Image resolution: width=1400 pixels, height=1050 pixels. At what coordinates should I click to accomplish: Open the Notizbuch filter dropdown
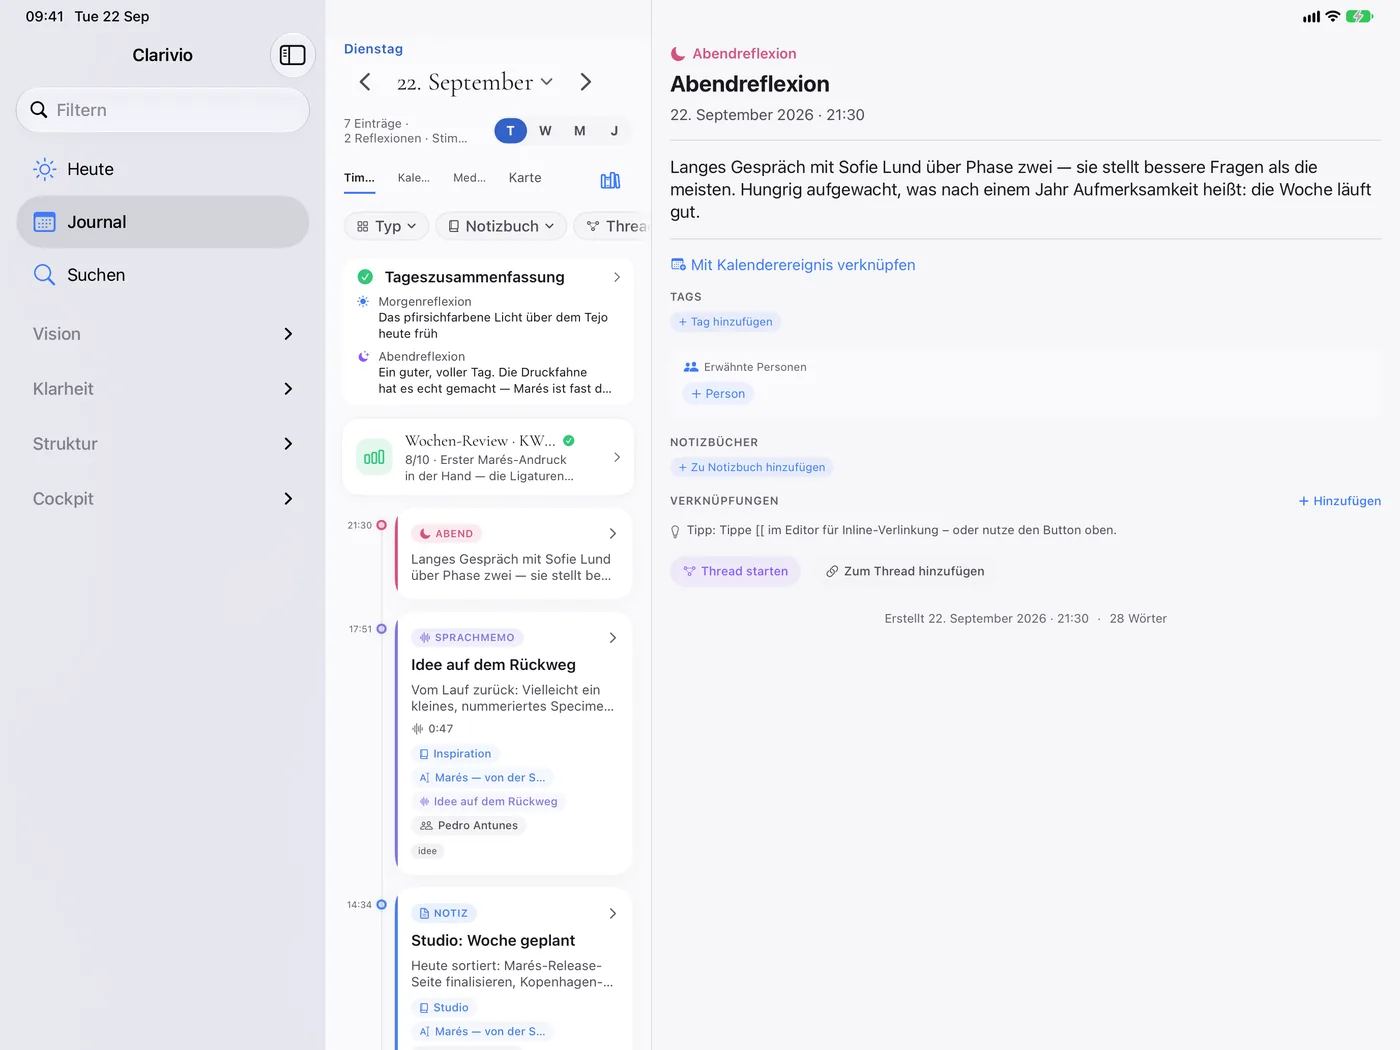501,226
